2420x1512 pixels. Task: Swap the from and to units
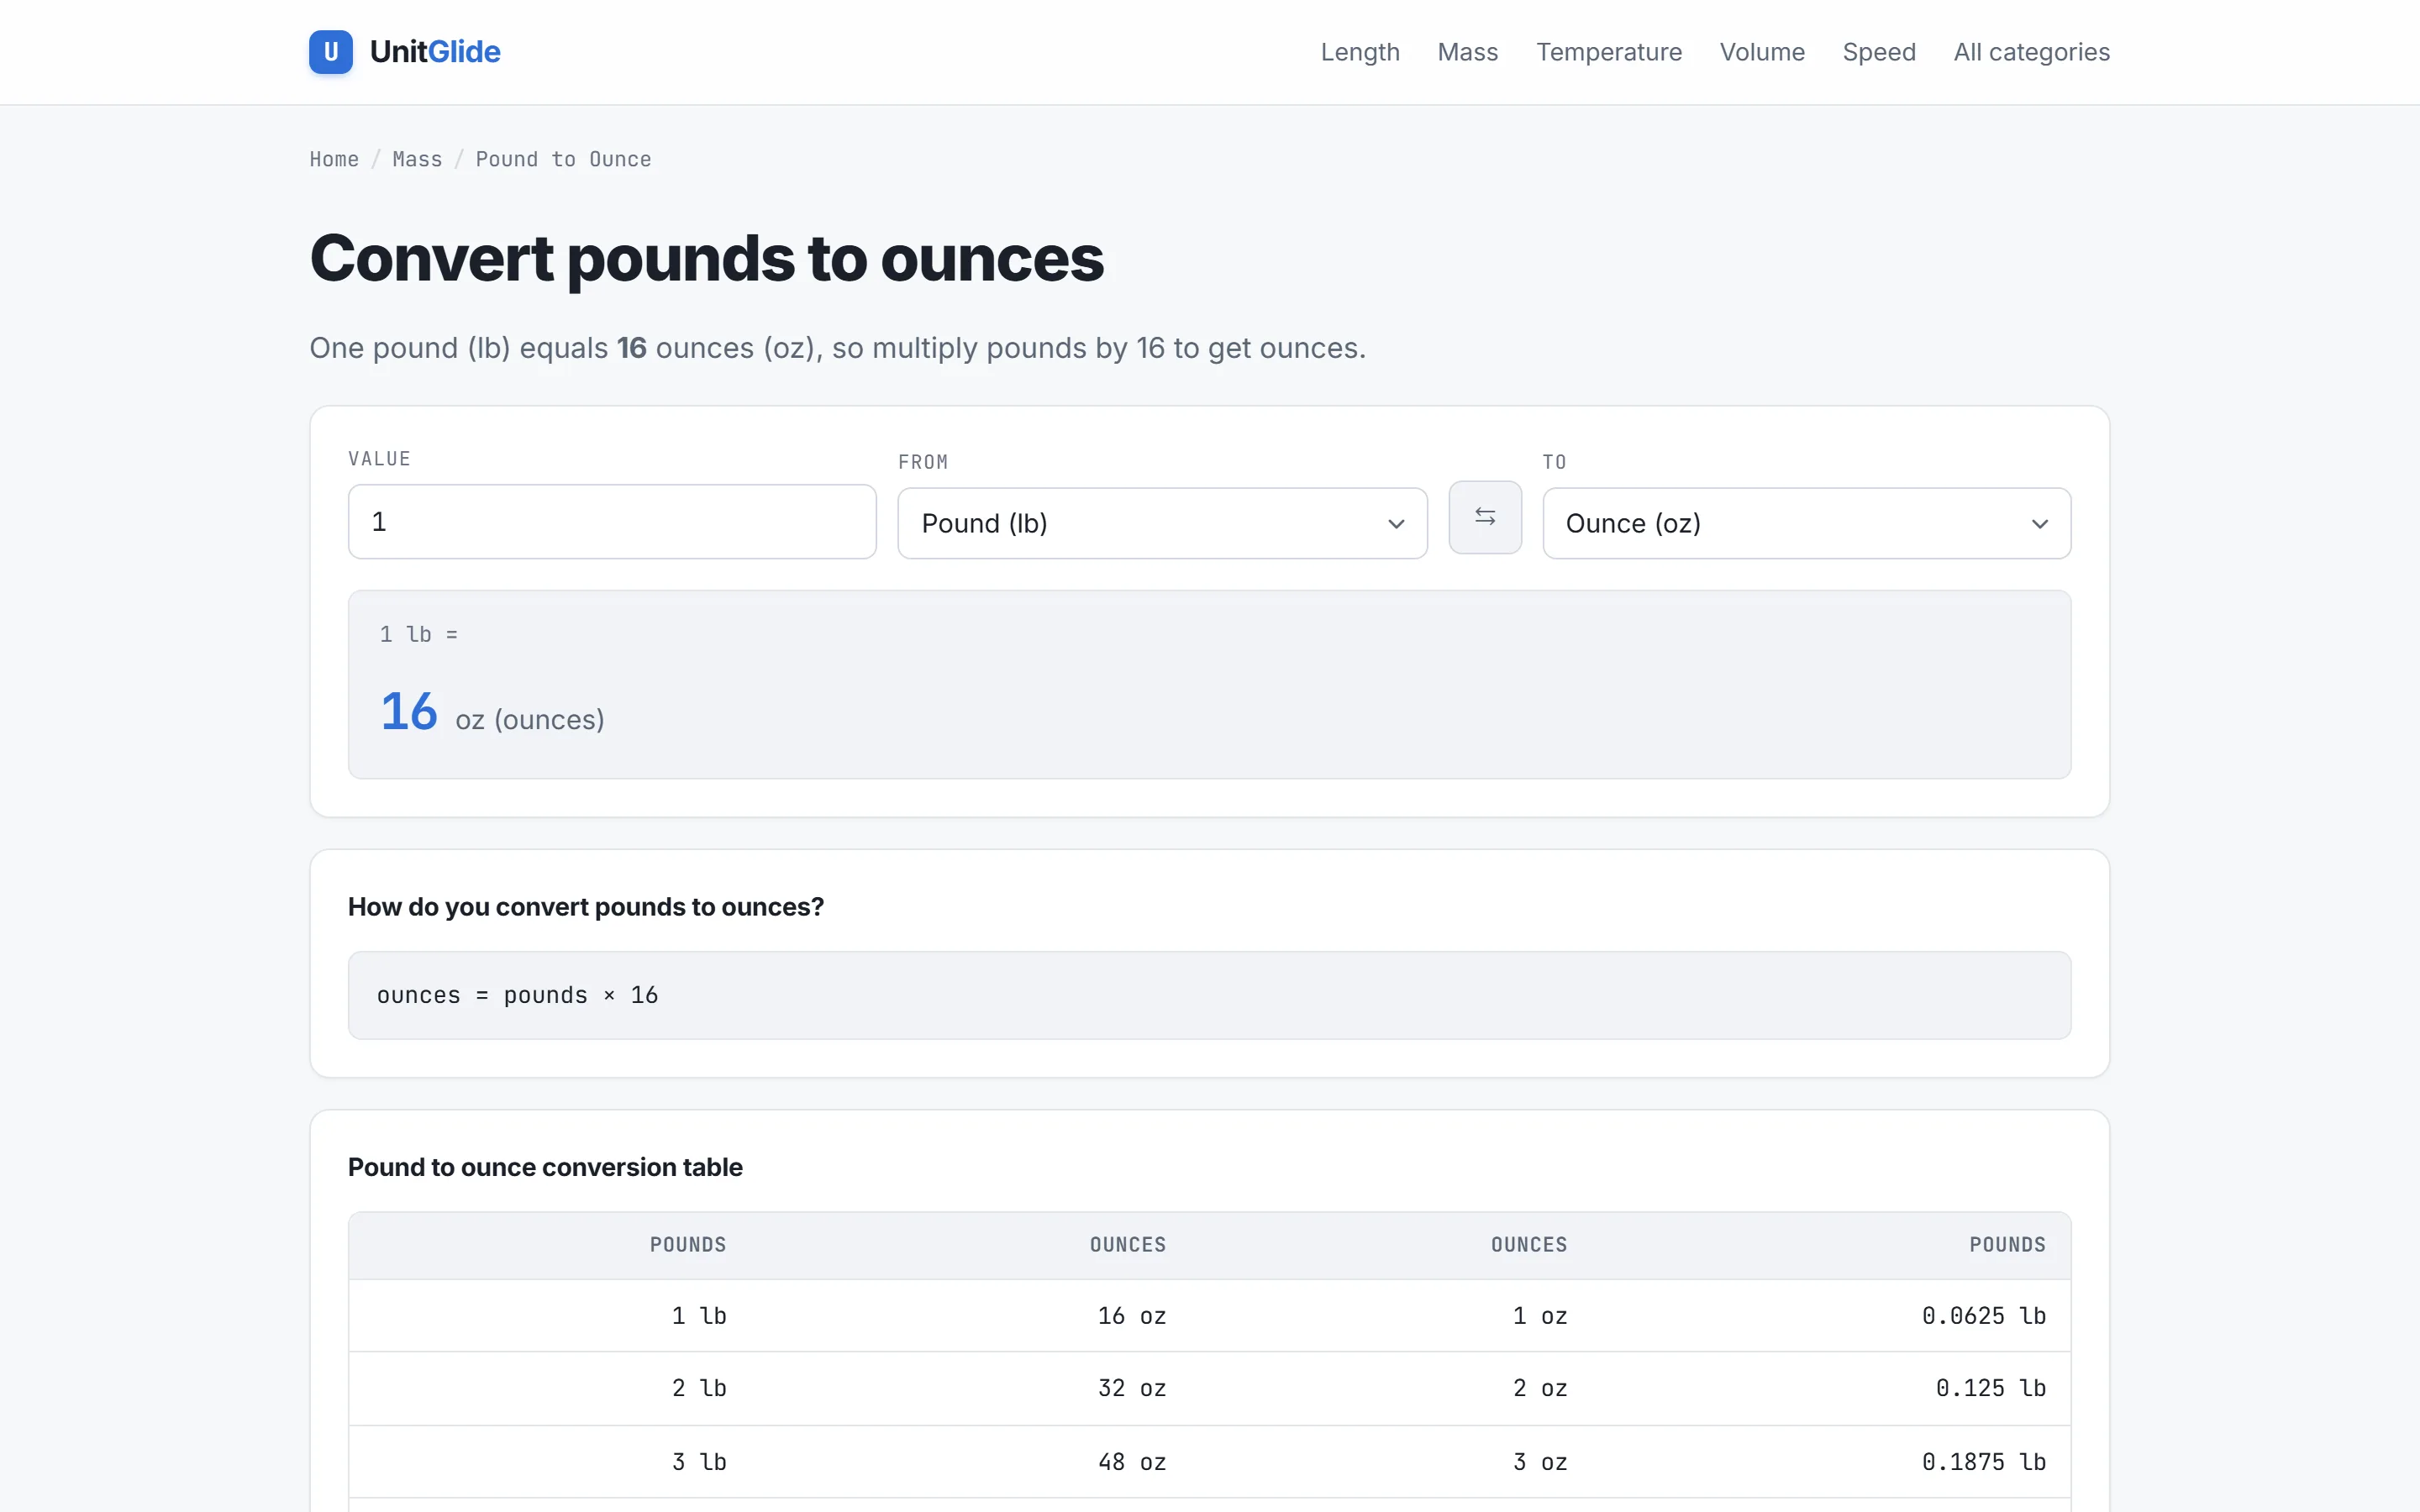[1485, 517]
